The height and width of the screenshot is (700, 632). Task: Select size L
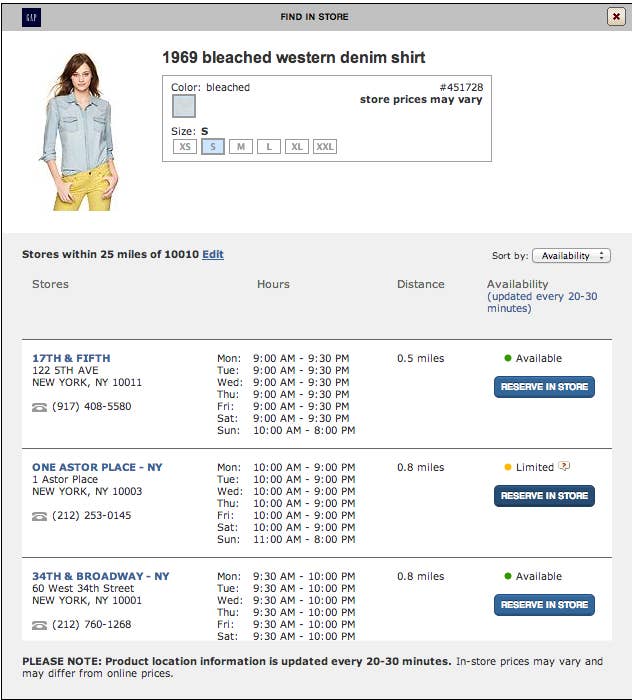[x=268, y=147]
